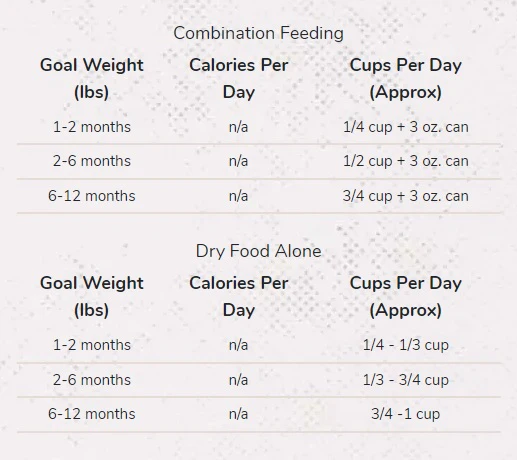
Task: Select 2-6 months row in Dry Food table
Action: tap(259, 380)
